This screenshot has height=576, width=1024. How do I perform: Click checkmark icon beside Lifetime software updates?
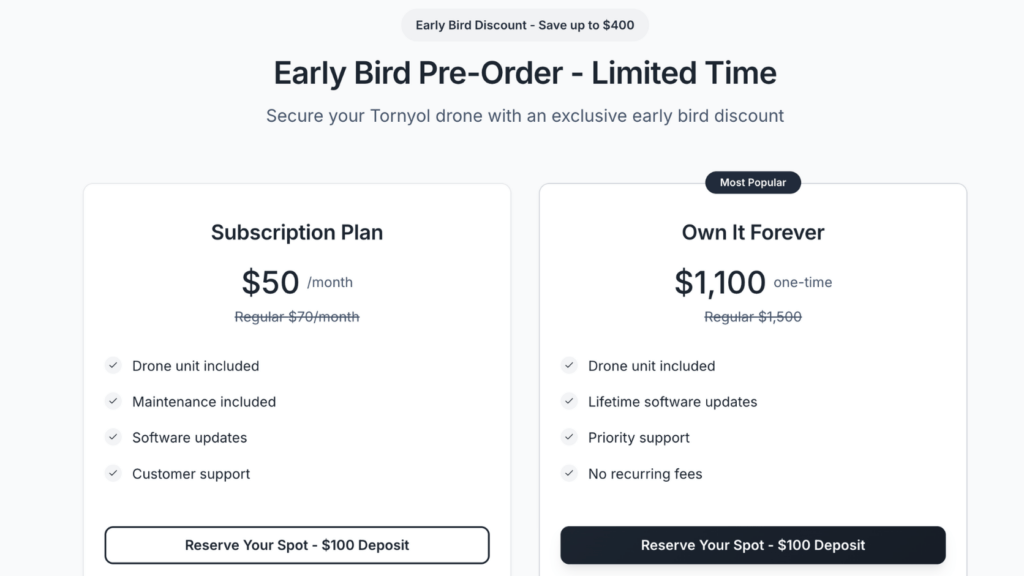[569, 401]
